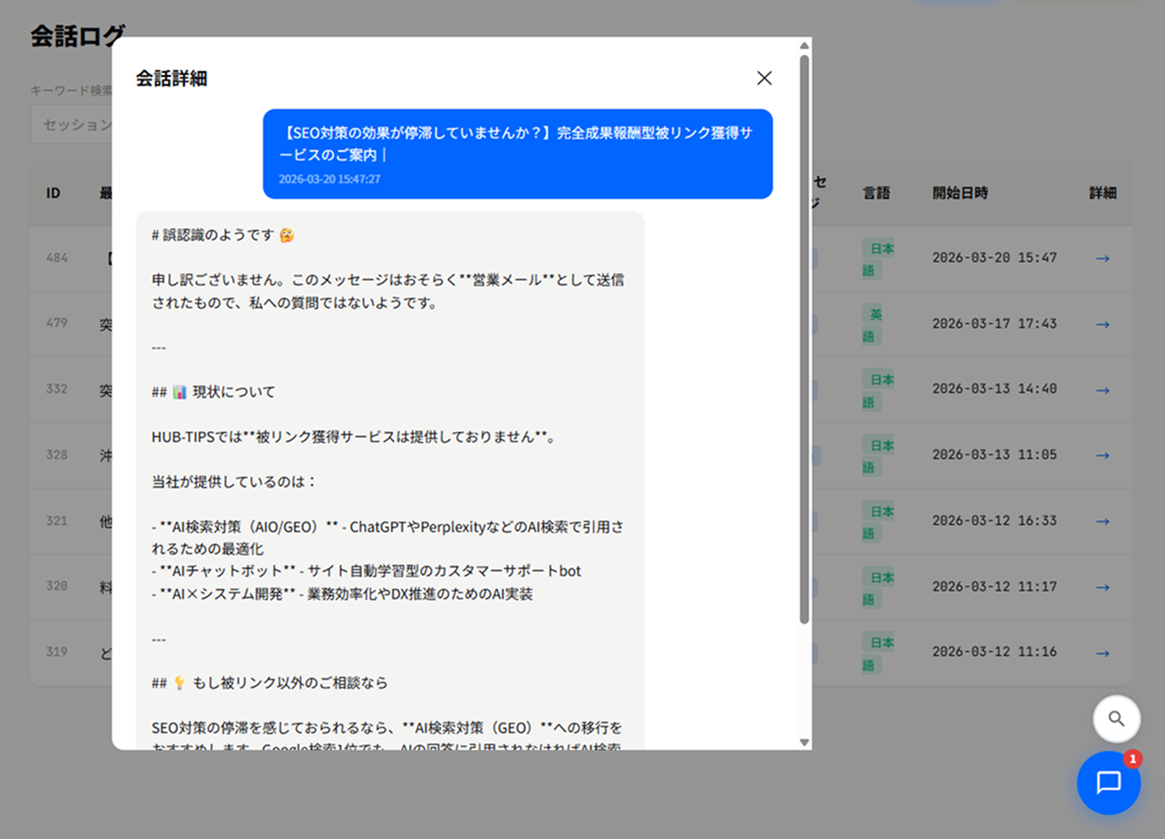Viewport: 1165px width, 839px height.
Task: Click the date 2026-03-12 16:33
Action: [994, 520]
